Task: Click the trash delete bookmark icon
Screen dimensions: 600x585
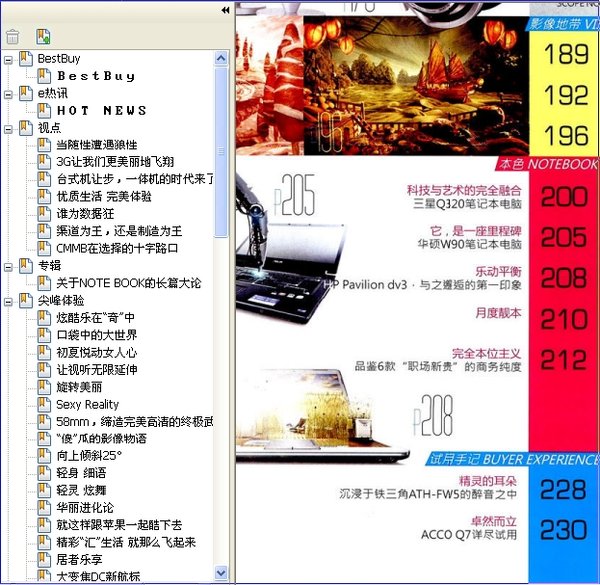Action: tap(13, 37)
